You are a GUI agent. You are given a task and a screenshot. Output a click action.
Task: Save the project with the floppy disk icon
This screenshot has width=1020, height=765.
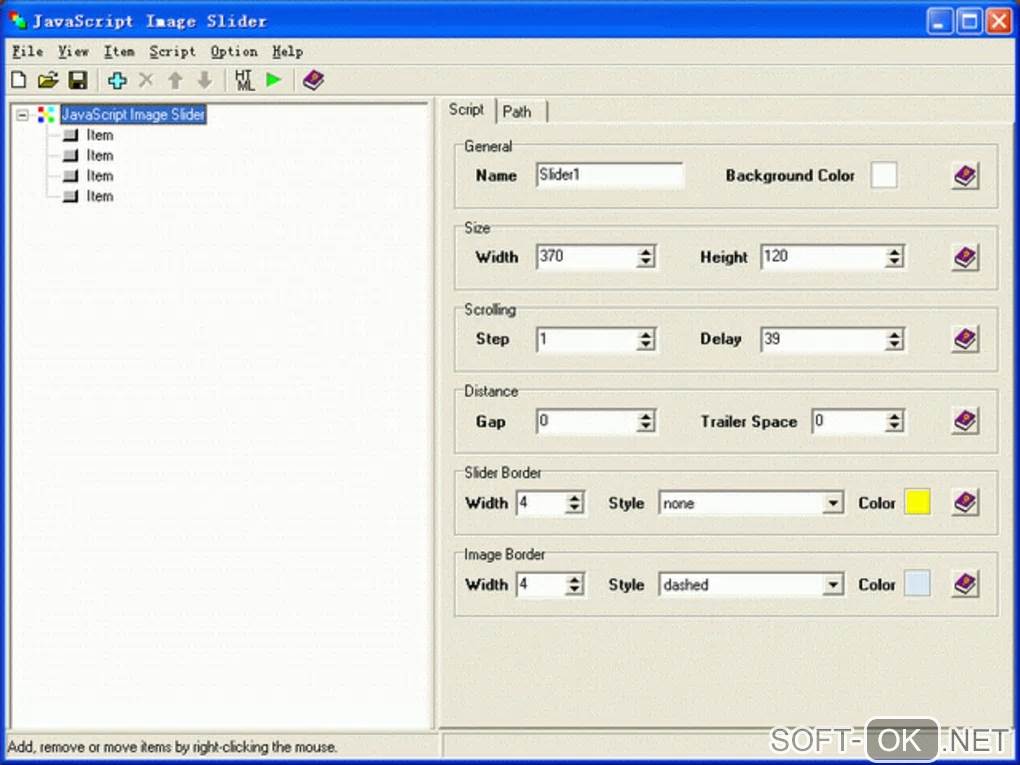pos(77,80)
